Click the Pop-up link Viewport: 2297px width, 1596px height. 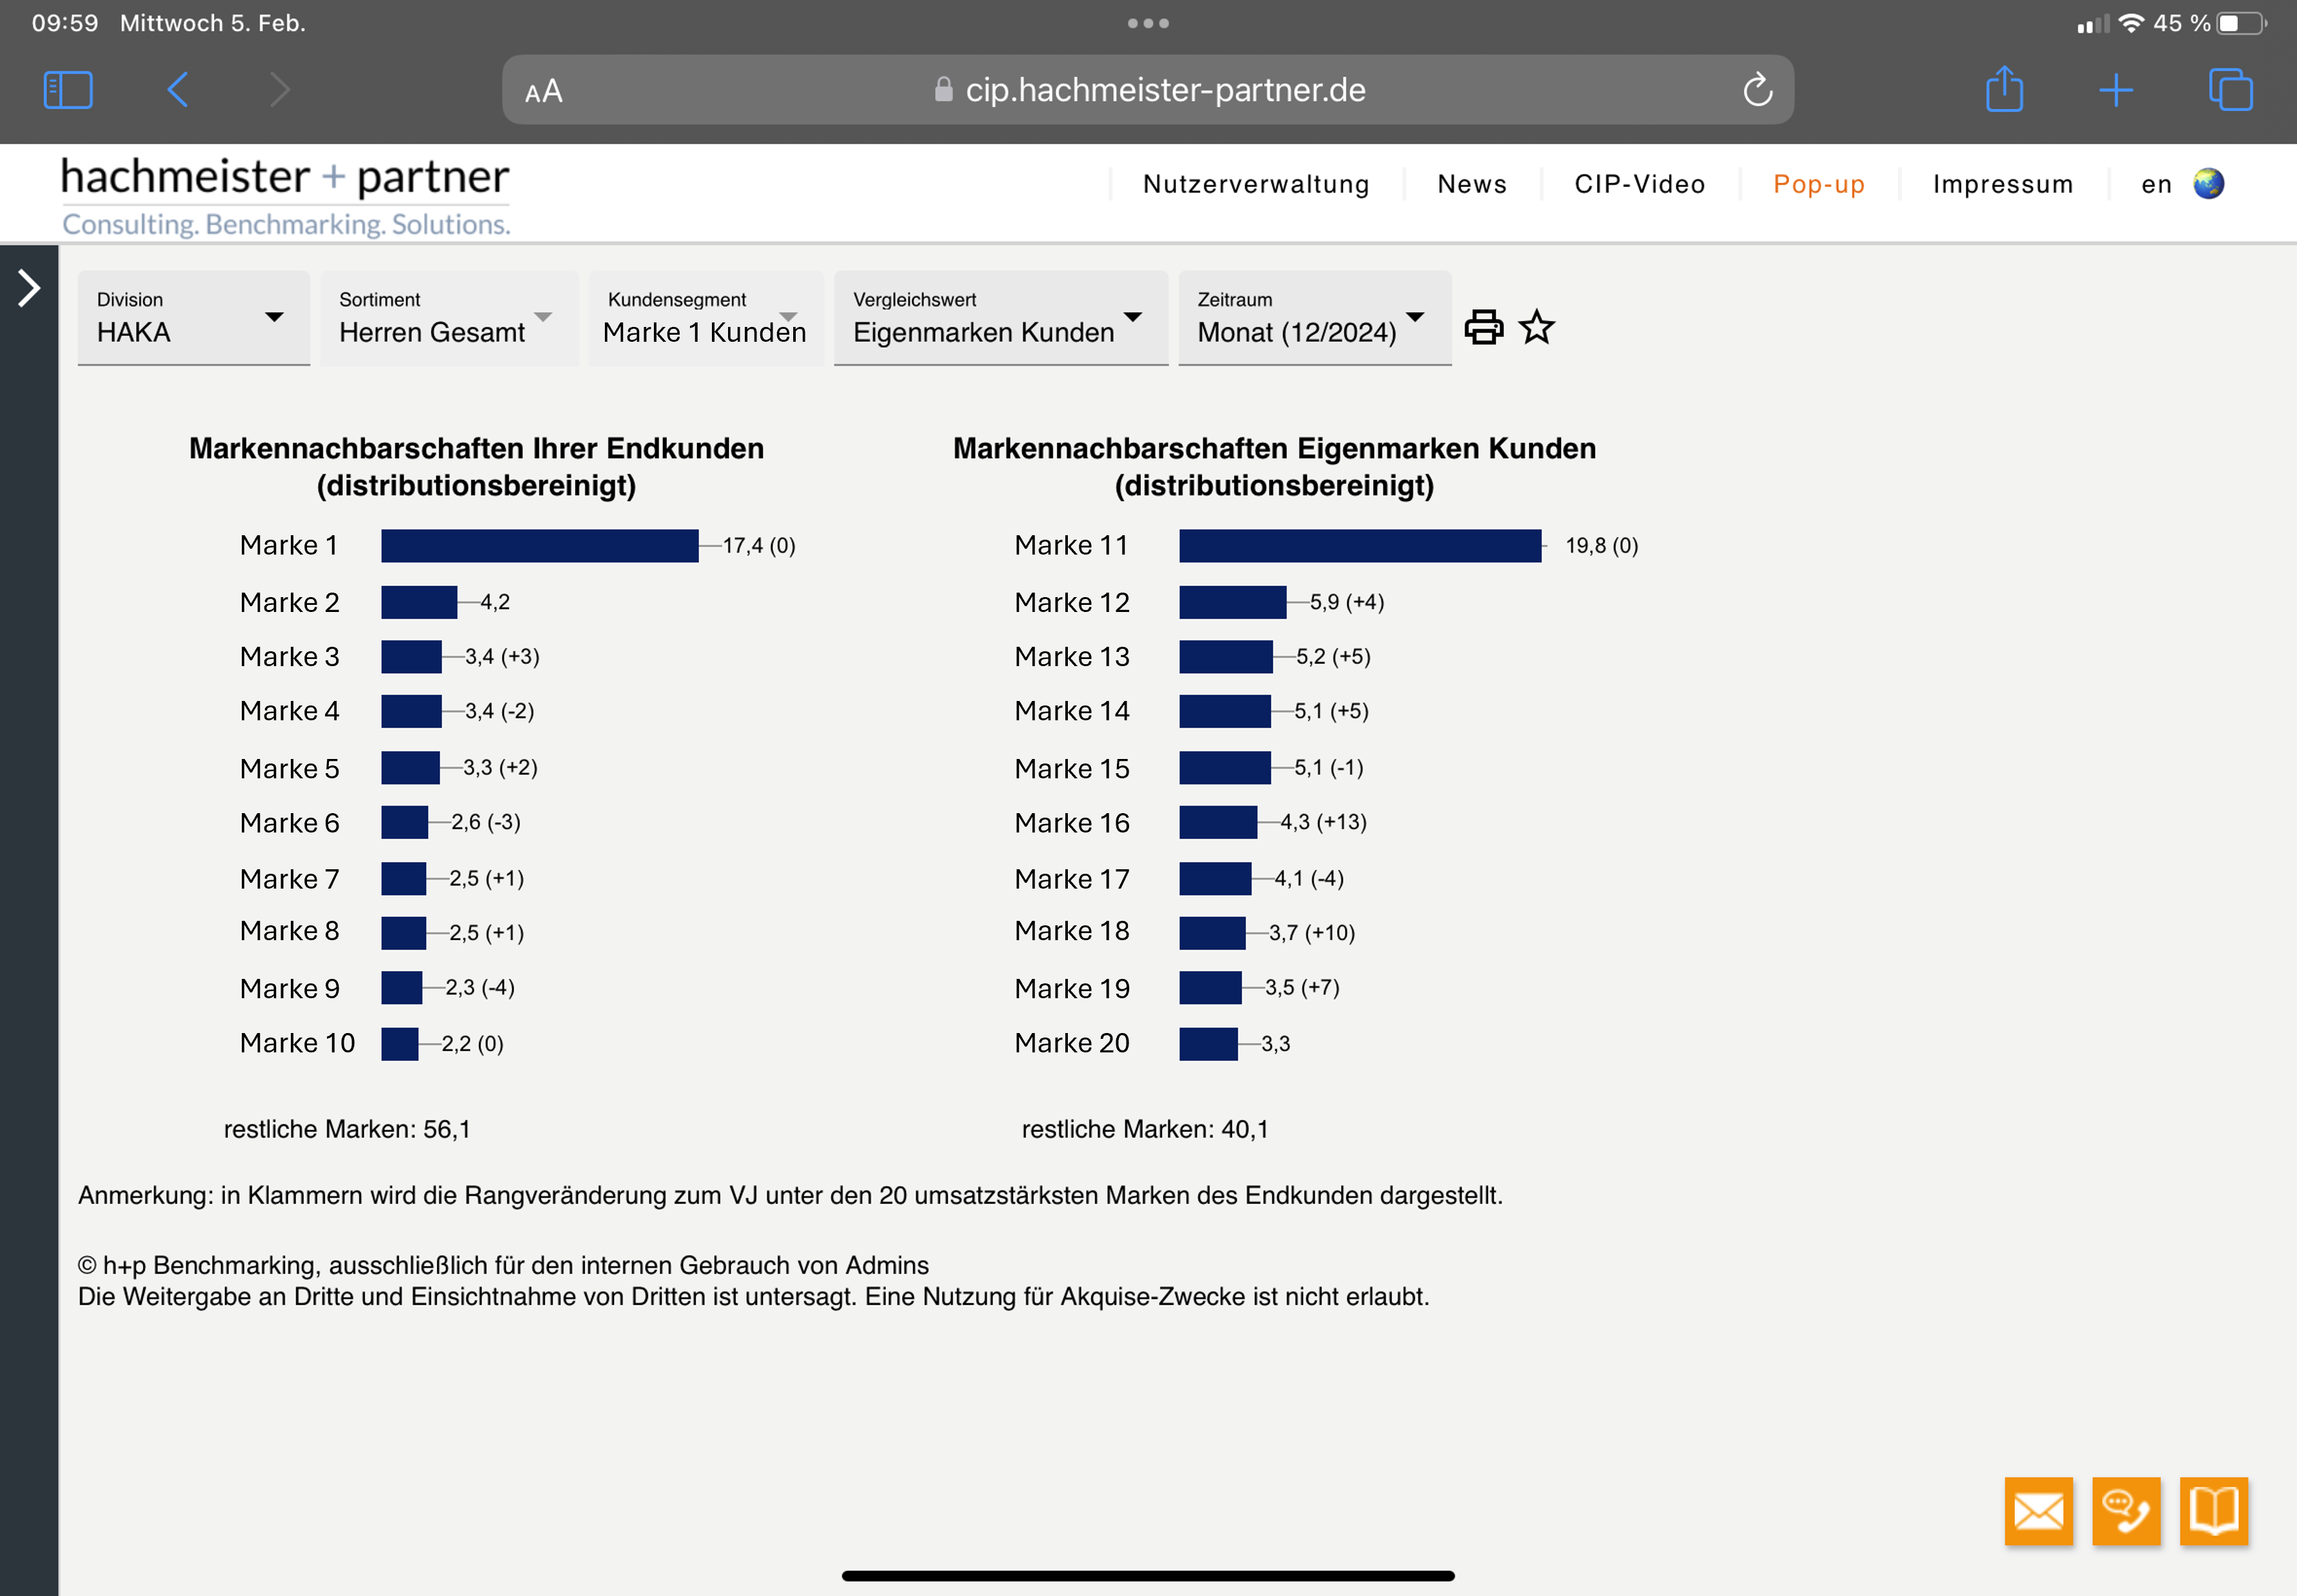click(x=1818, y=184)
